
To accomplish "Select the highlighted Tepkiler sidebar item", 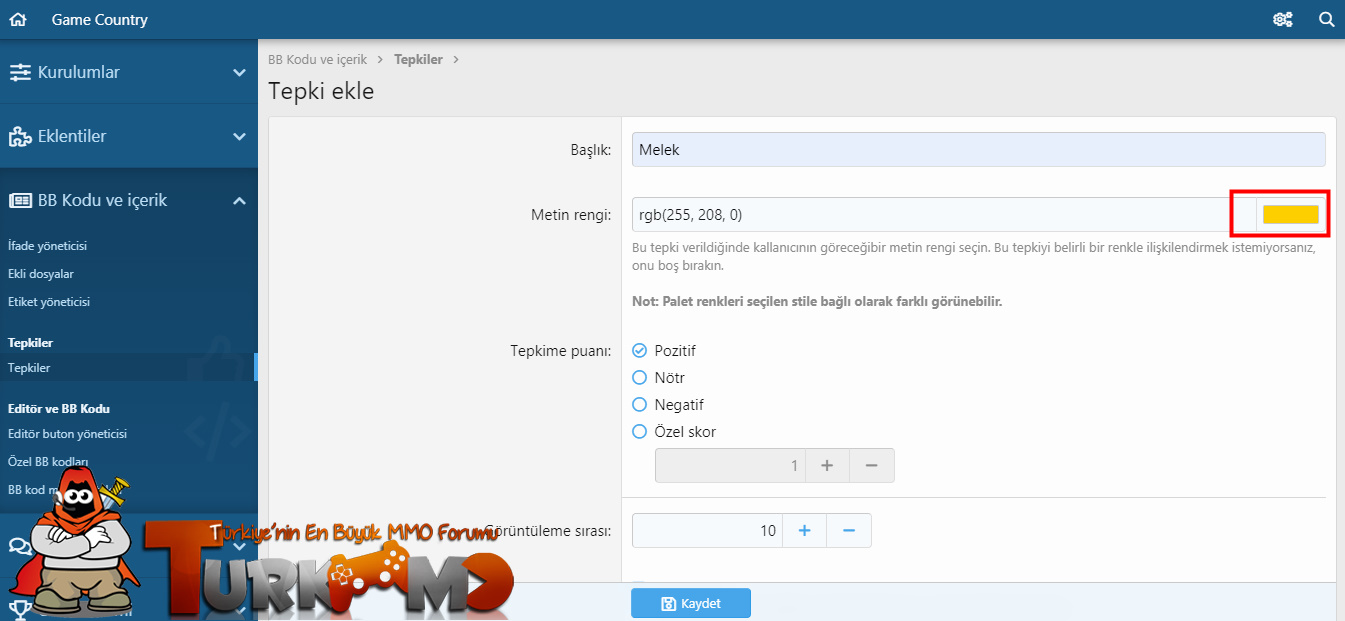I will [128, 368].
